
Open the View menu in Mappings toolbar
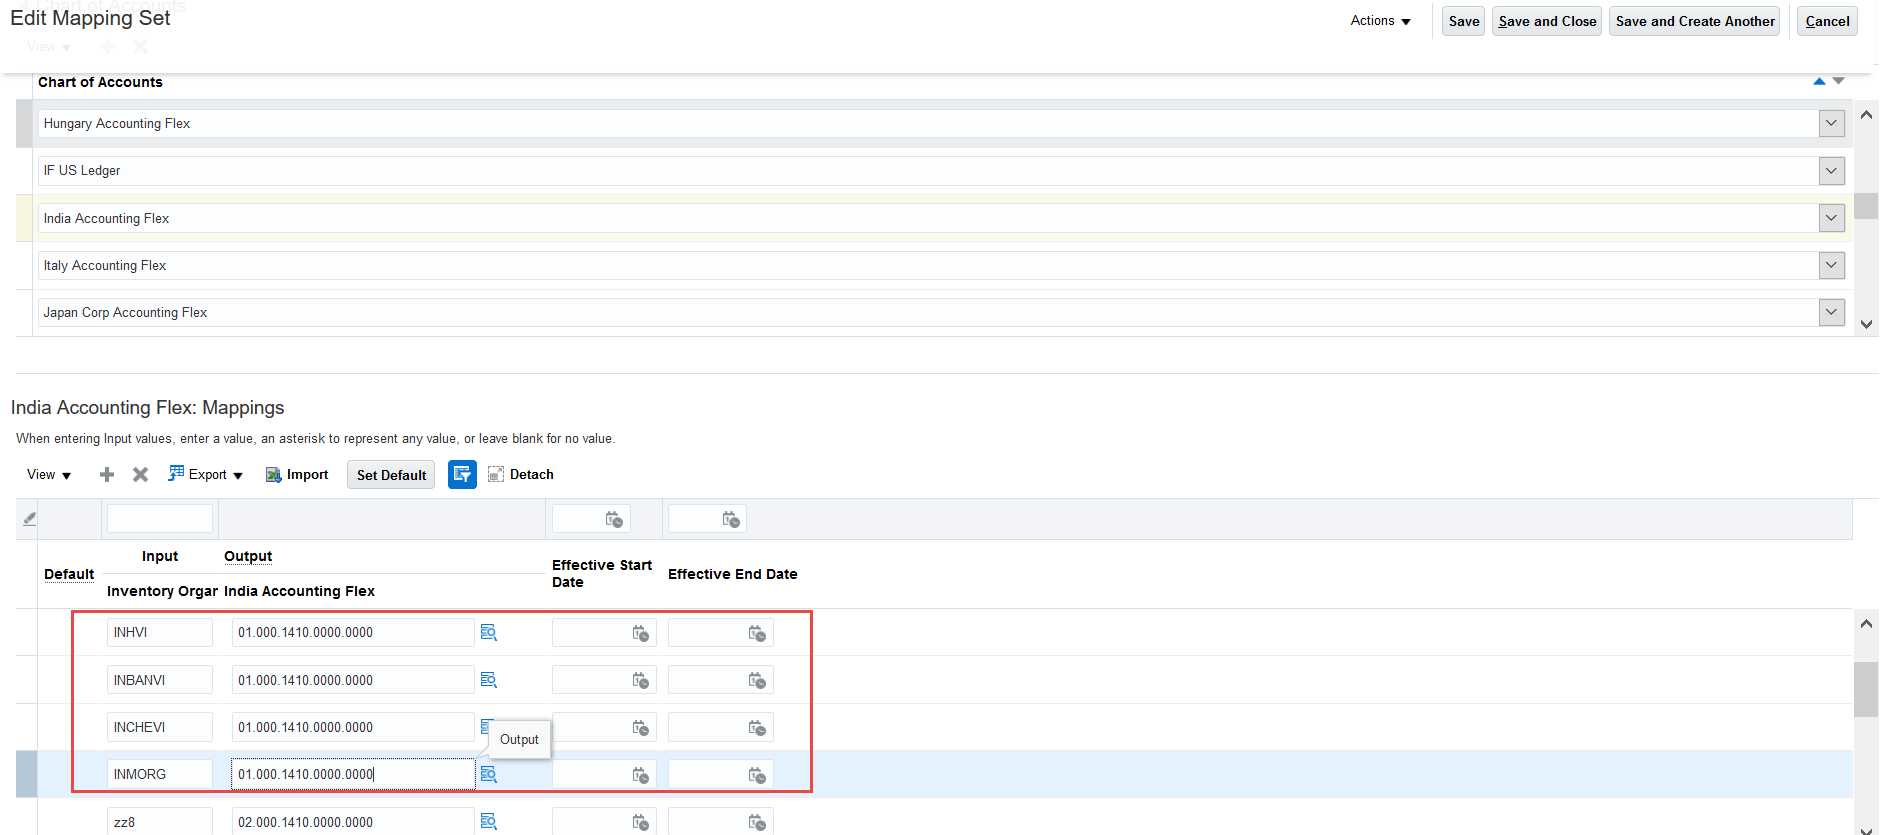[48, 475]
